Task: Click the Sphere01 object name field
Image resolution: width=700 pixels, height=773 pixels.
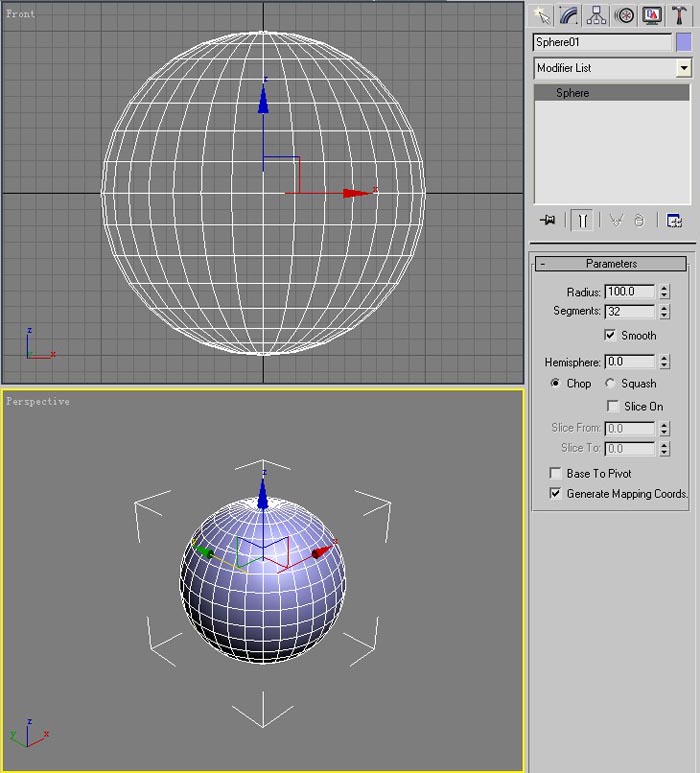Action: click(x=602, y=42)
